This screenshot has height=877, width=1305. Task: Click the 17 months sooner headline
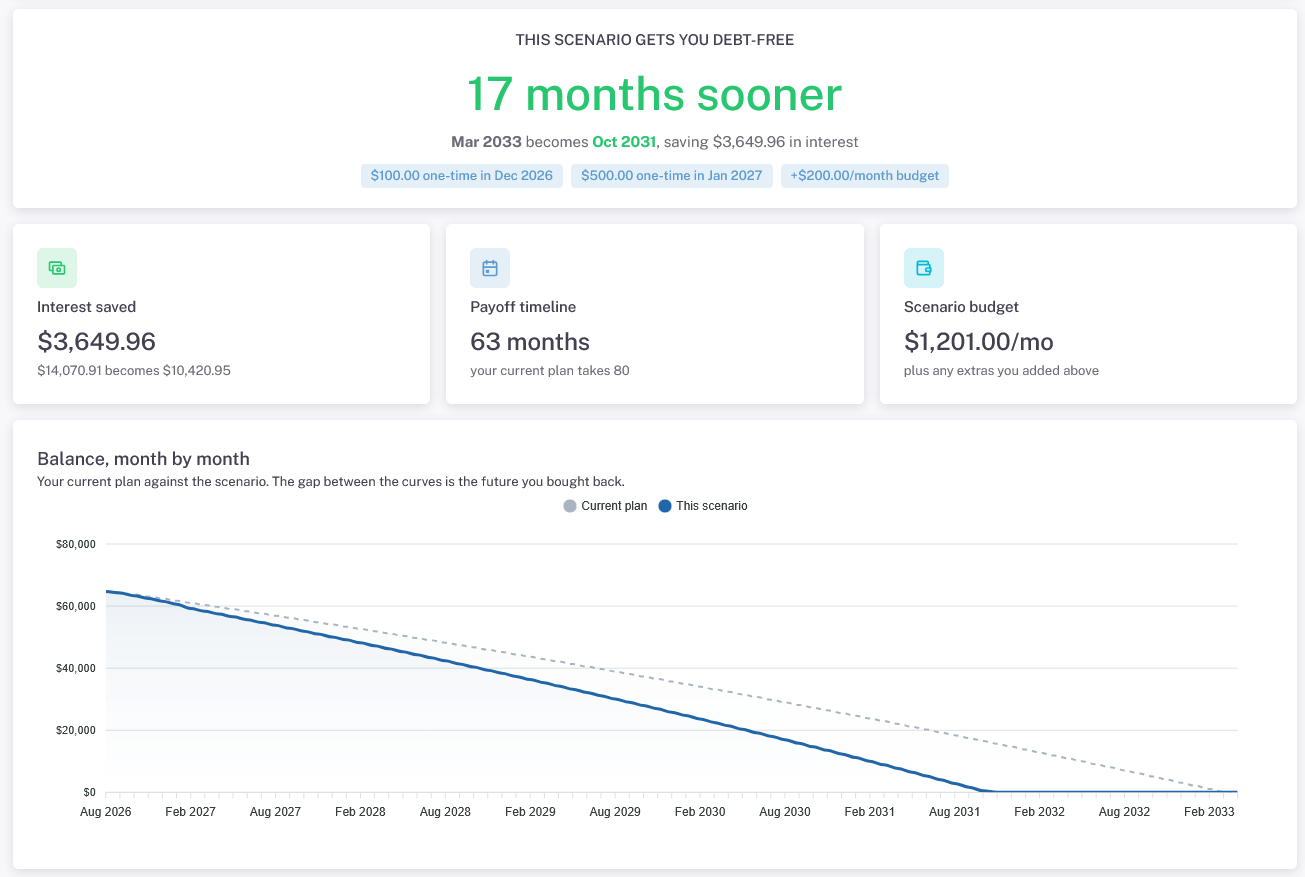coord(655,94)
